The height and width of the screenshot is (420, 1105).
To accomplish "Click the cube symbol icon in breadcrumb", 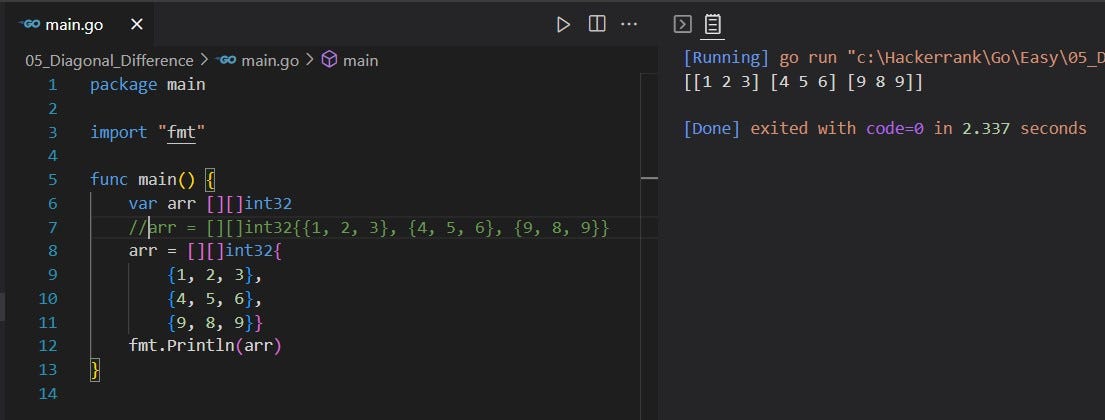I will tap(329, 61).
